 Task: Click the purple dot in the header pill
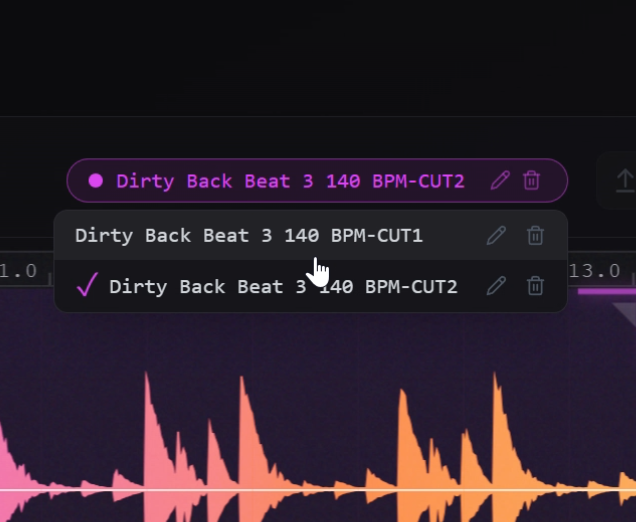point(96,181)
